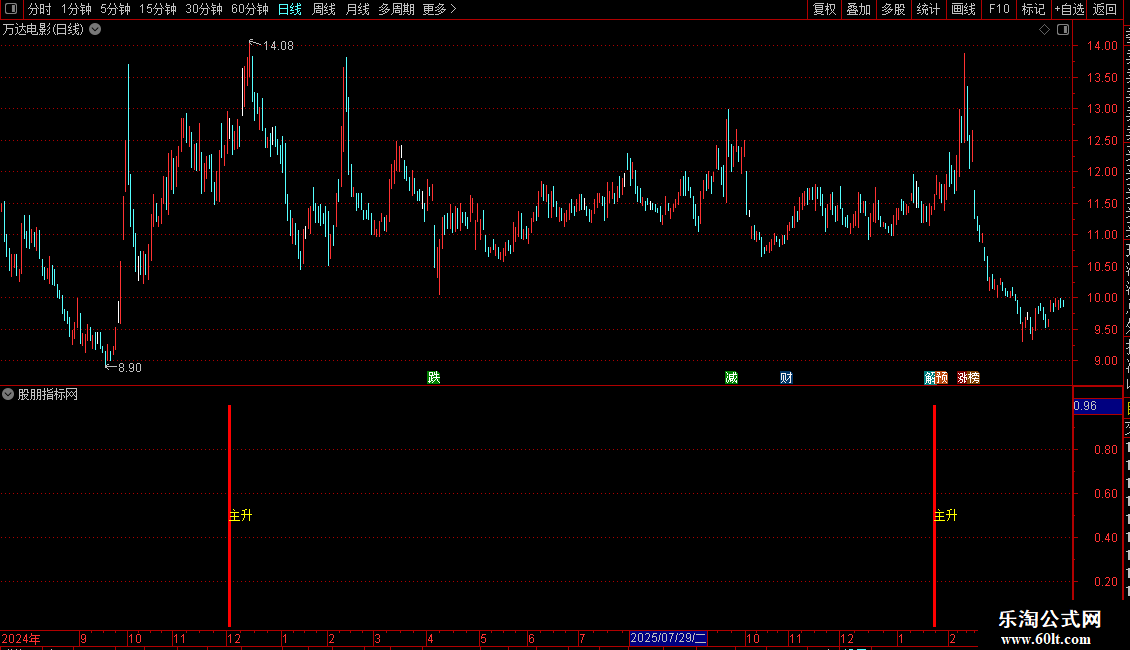Add stock with +自选 button
This screenshot has height=650, width=1130.
1069,9
